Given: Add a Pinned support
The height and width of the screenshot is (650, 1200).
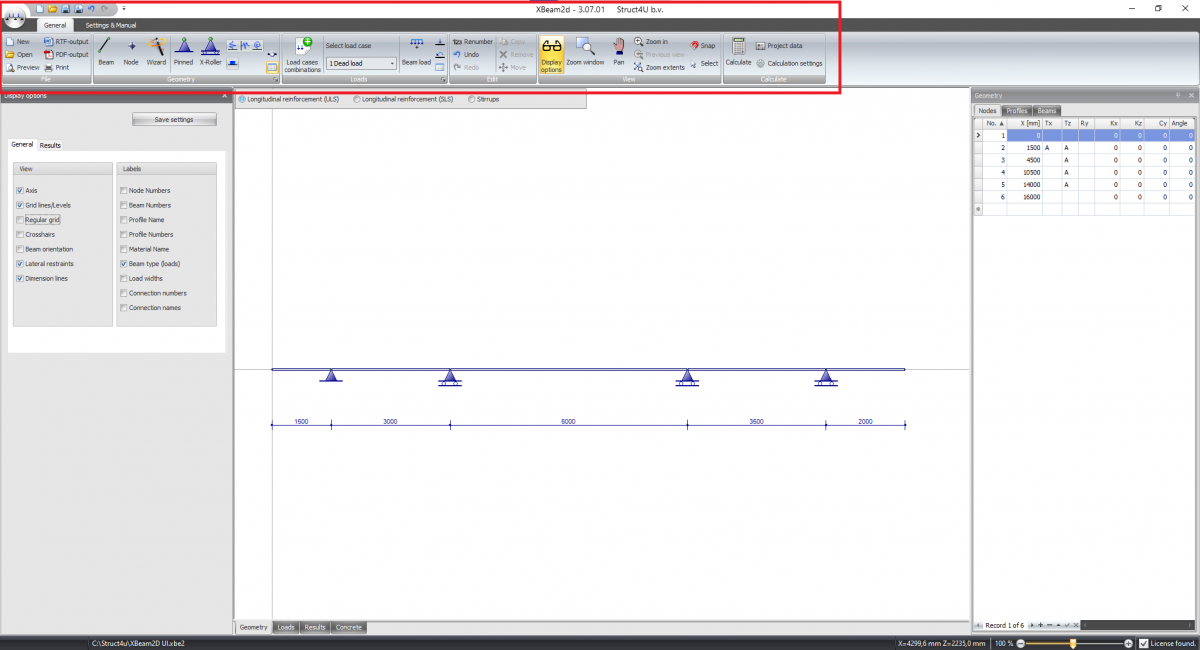Looking at the screenshot, I should (x=183, y=54).
